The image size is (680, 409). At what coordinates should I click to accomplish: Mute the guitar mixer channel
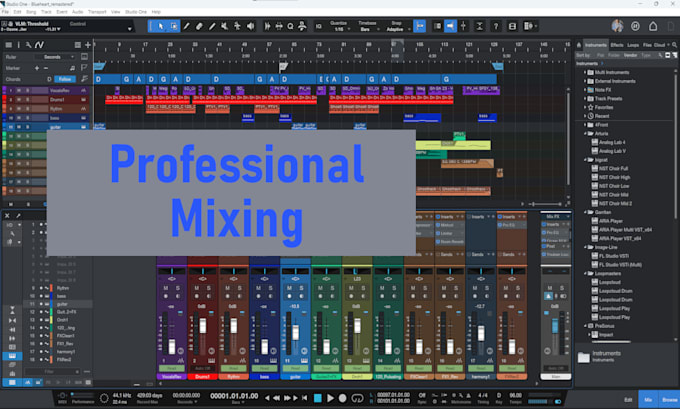[289, 288]
